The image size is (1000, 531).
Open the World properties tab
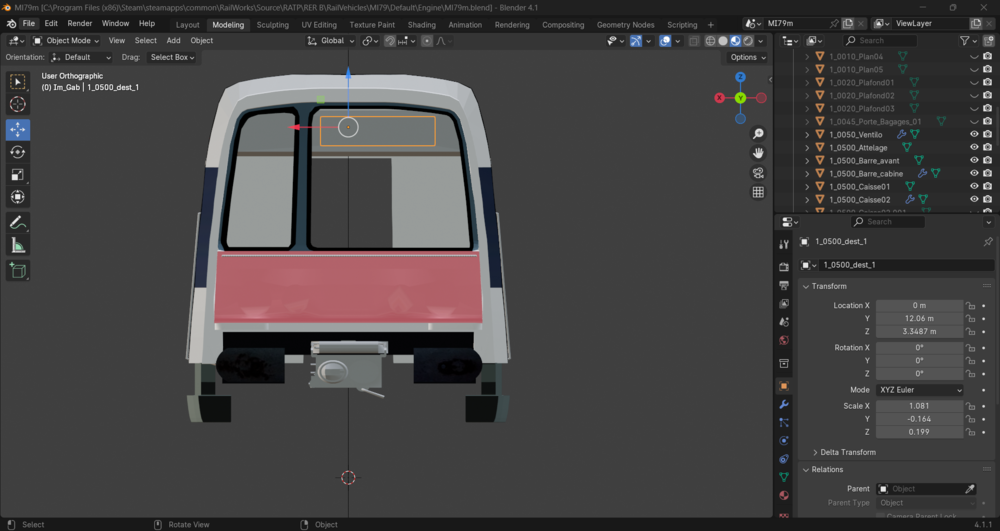(784, 340)
